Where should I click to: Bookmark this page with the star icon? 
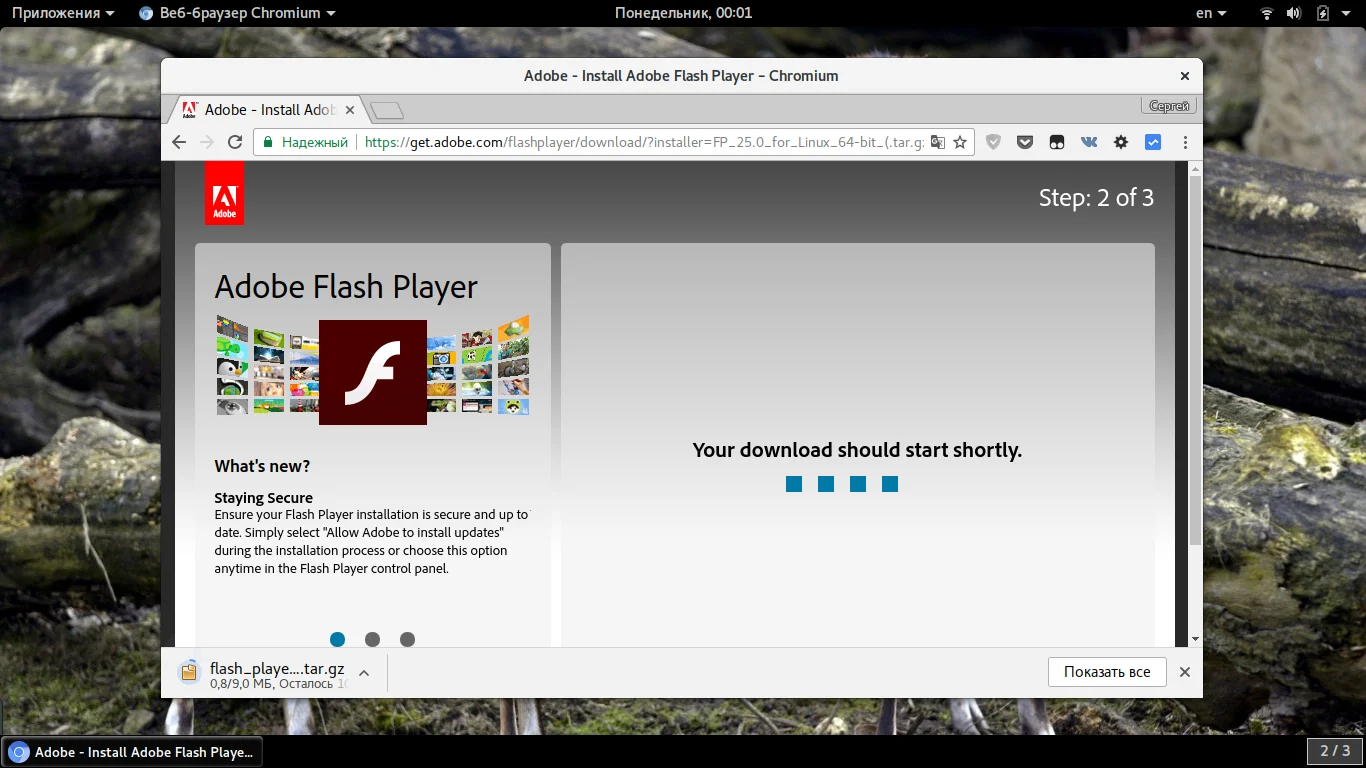coord(960,142)
